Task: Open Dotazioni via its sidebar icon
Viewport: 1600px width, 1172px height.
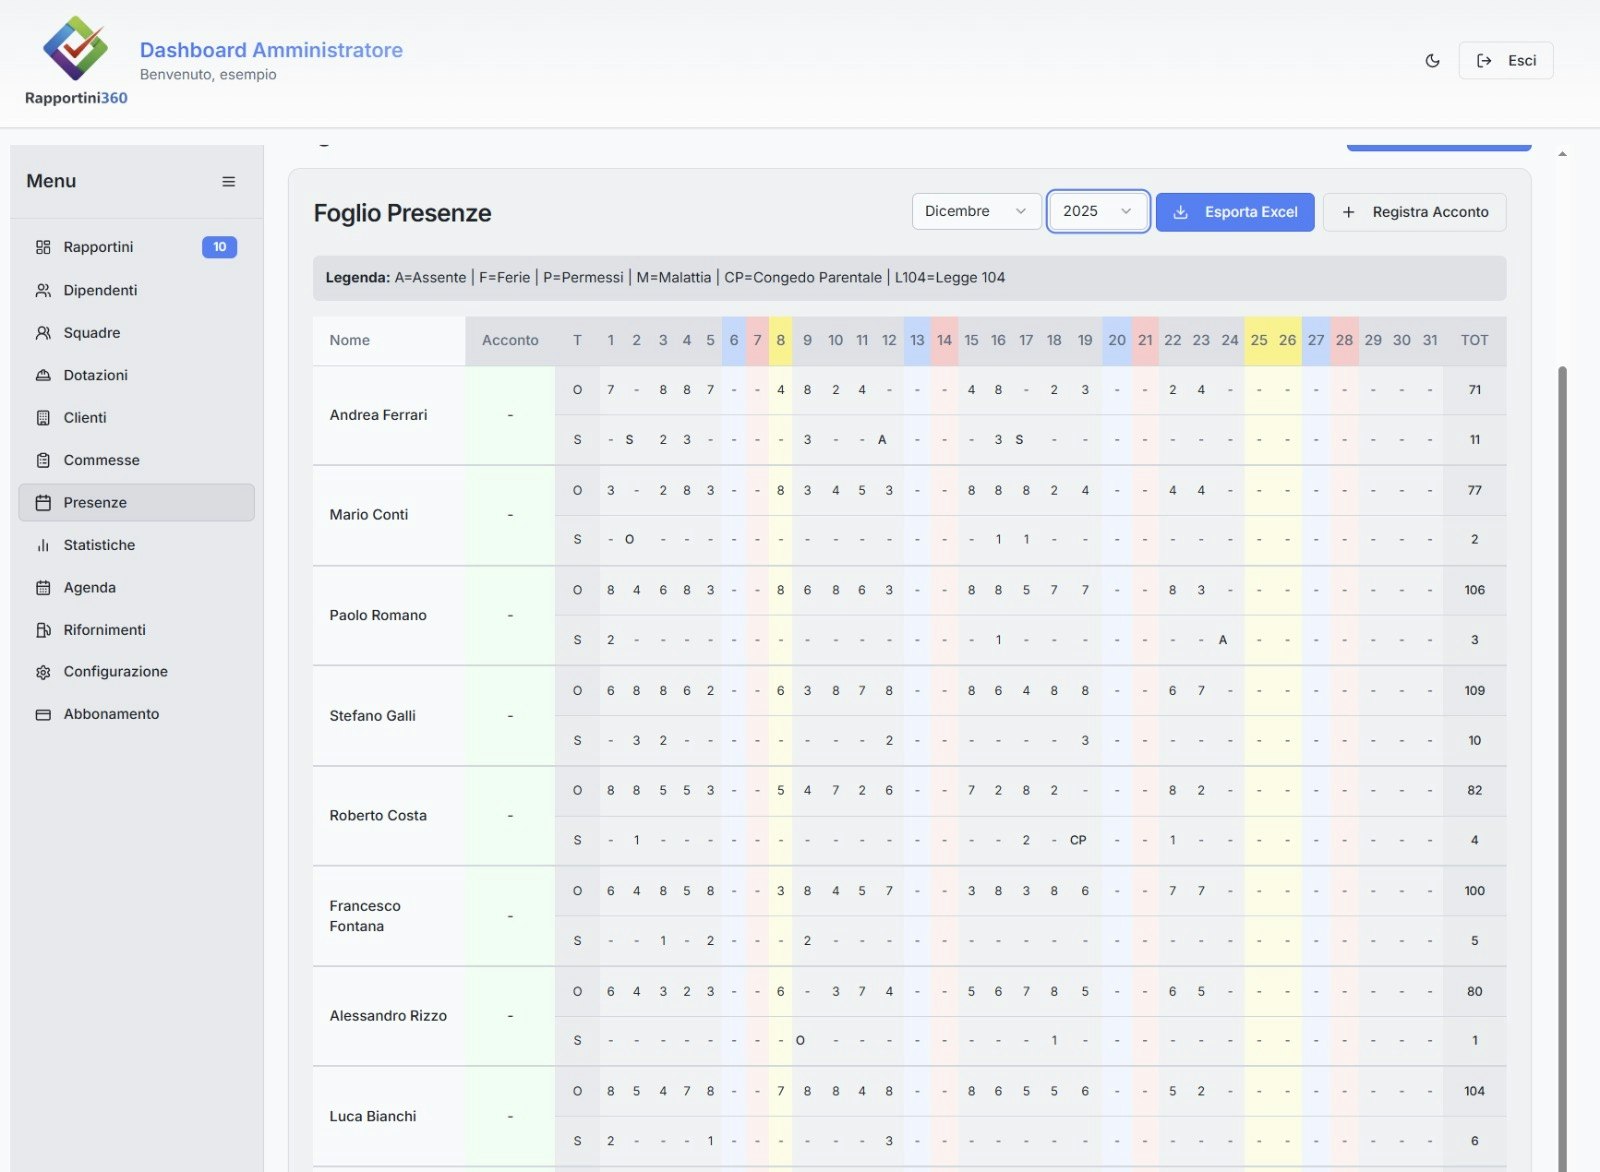Action: [x=43, y=375]
